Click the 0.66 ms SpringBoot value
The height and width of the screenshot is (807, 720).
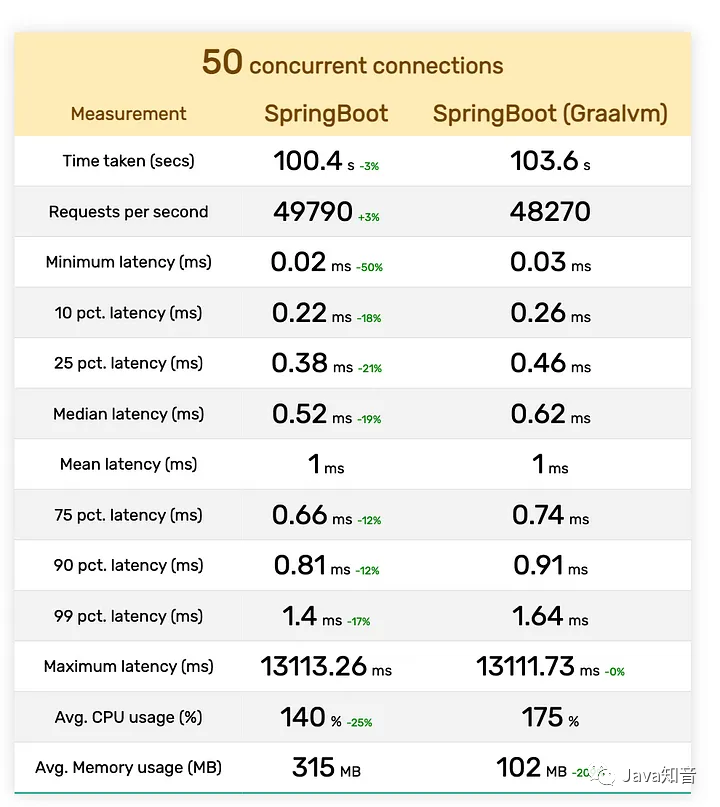(x=312, y=515)
